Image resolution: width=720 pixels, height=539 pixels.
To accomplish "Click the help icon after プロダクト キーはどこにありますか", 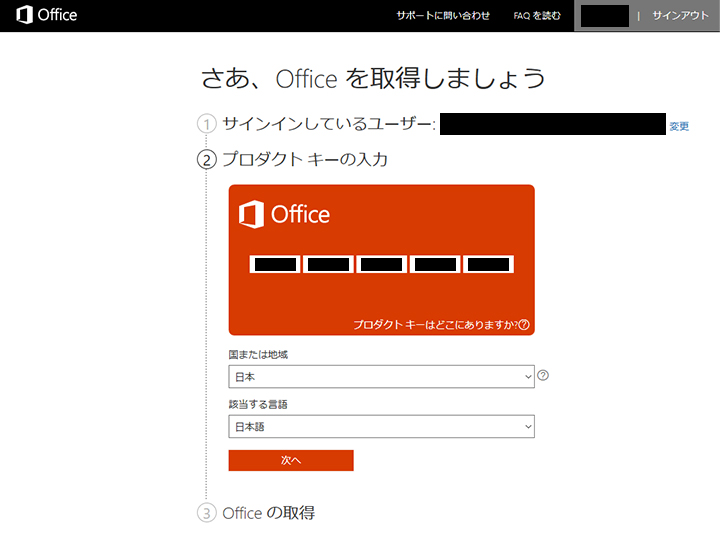I will point(524,325).
